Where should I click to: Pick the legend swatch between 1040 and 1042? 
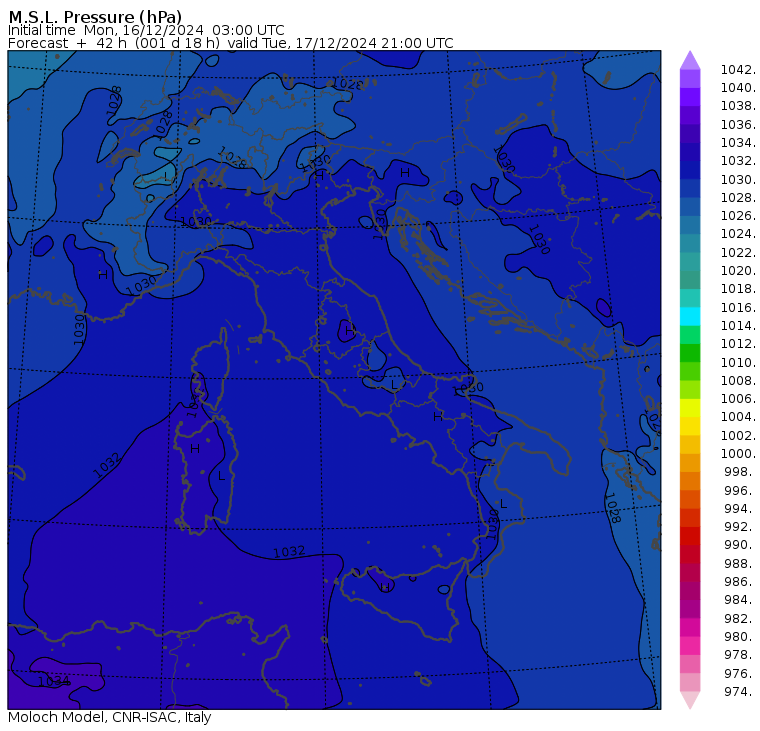[690, 79]
